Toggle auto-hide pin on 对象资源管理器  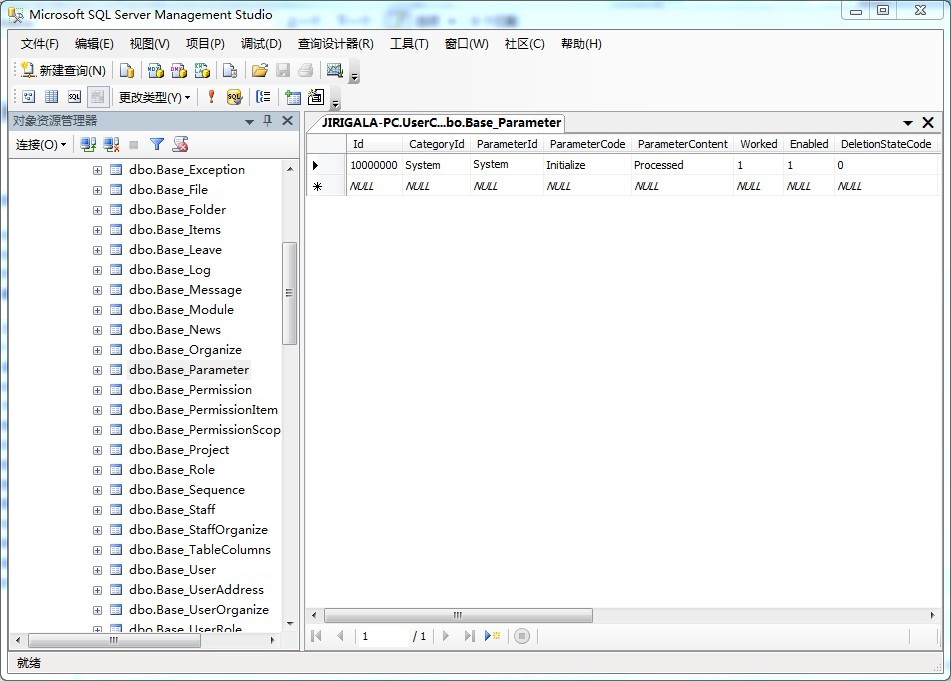(x=267, y=121)
